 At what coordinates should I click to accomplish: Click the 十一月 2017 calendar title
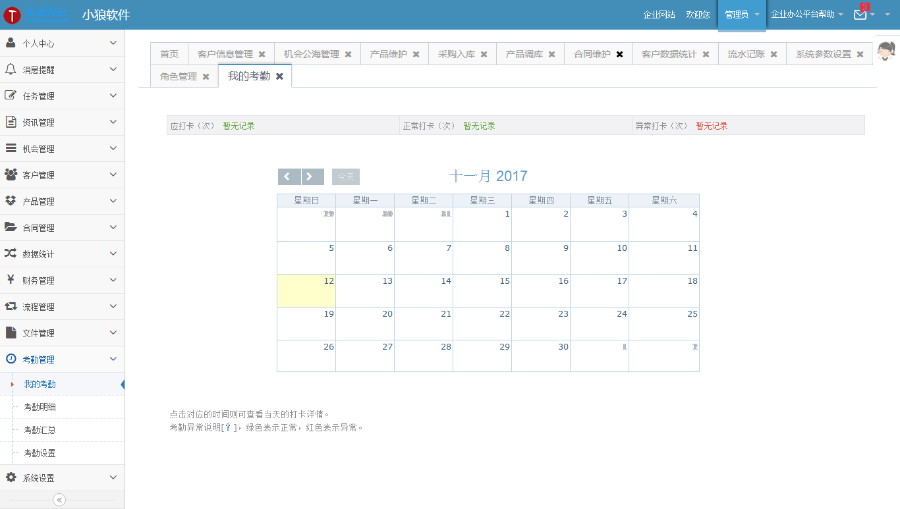point(488,176)
